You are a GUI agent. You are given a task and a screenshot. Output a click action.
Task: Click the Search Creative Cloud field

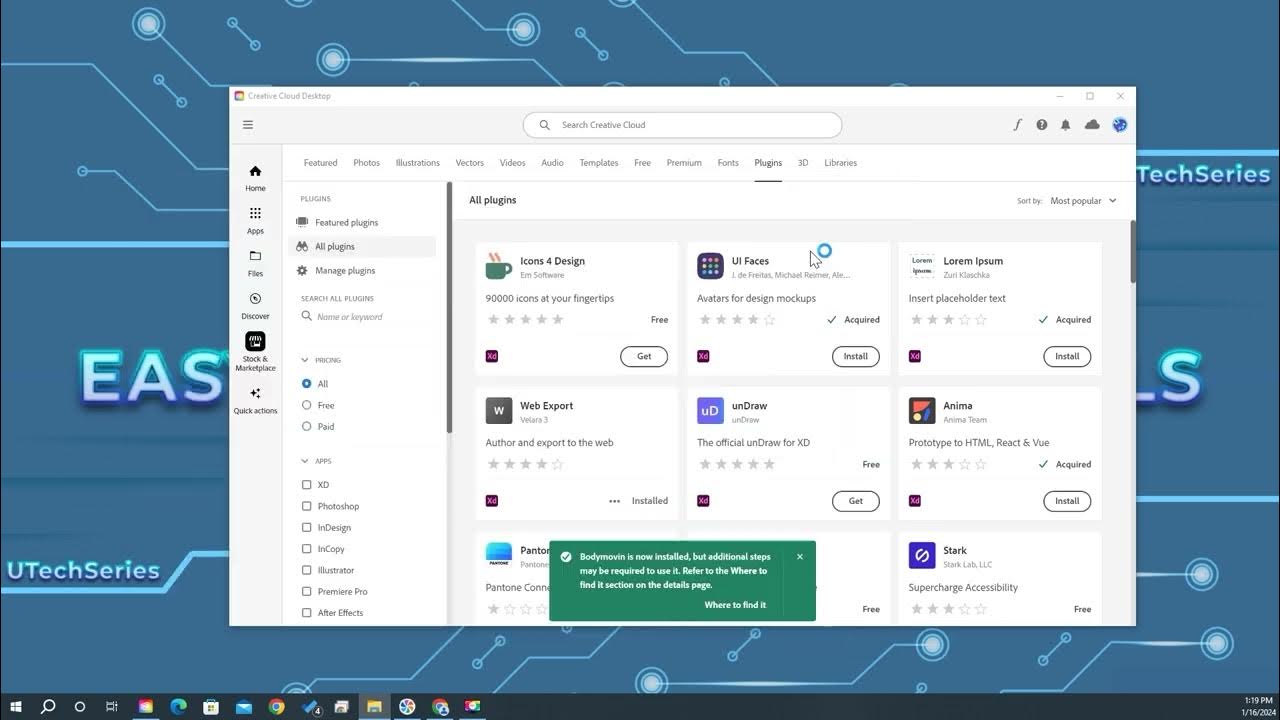[x=682, y=125]
